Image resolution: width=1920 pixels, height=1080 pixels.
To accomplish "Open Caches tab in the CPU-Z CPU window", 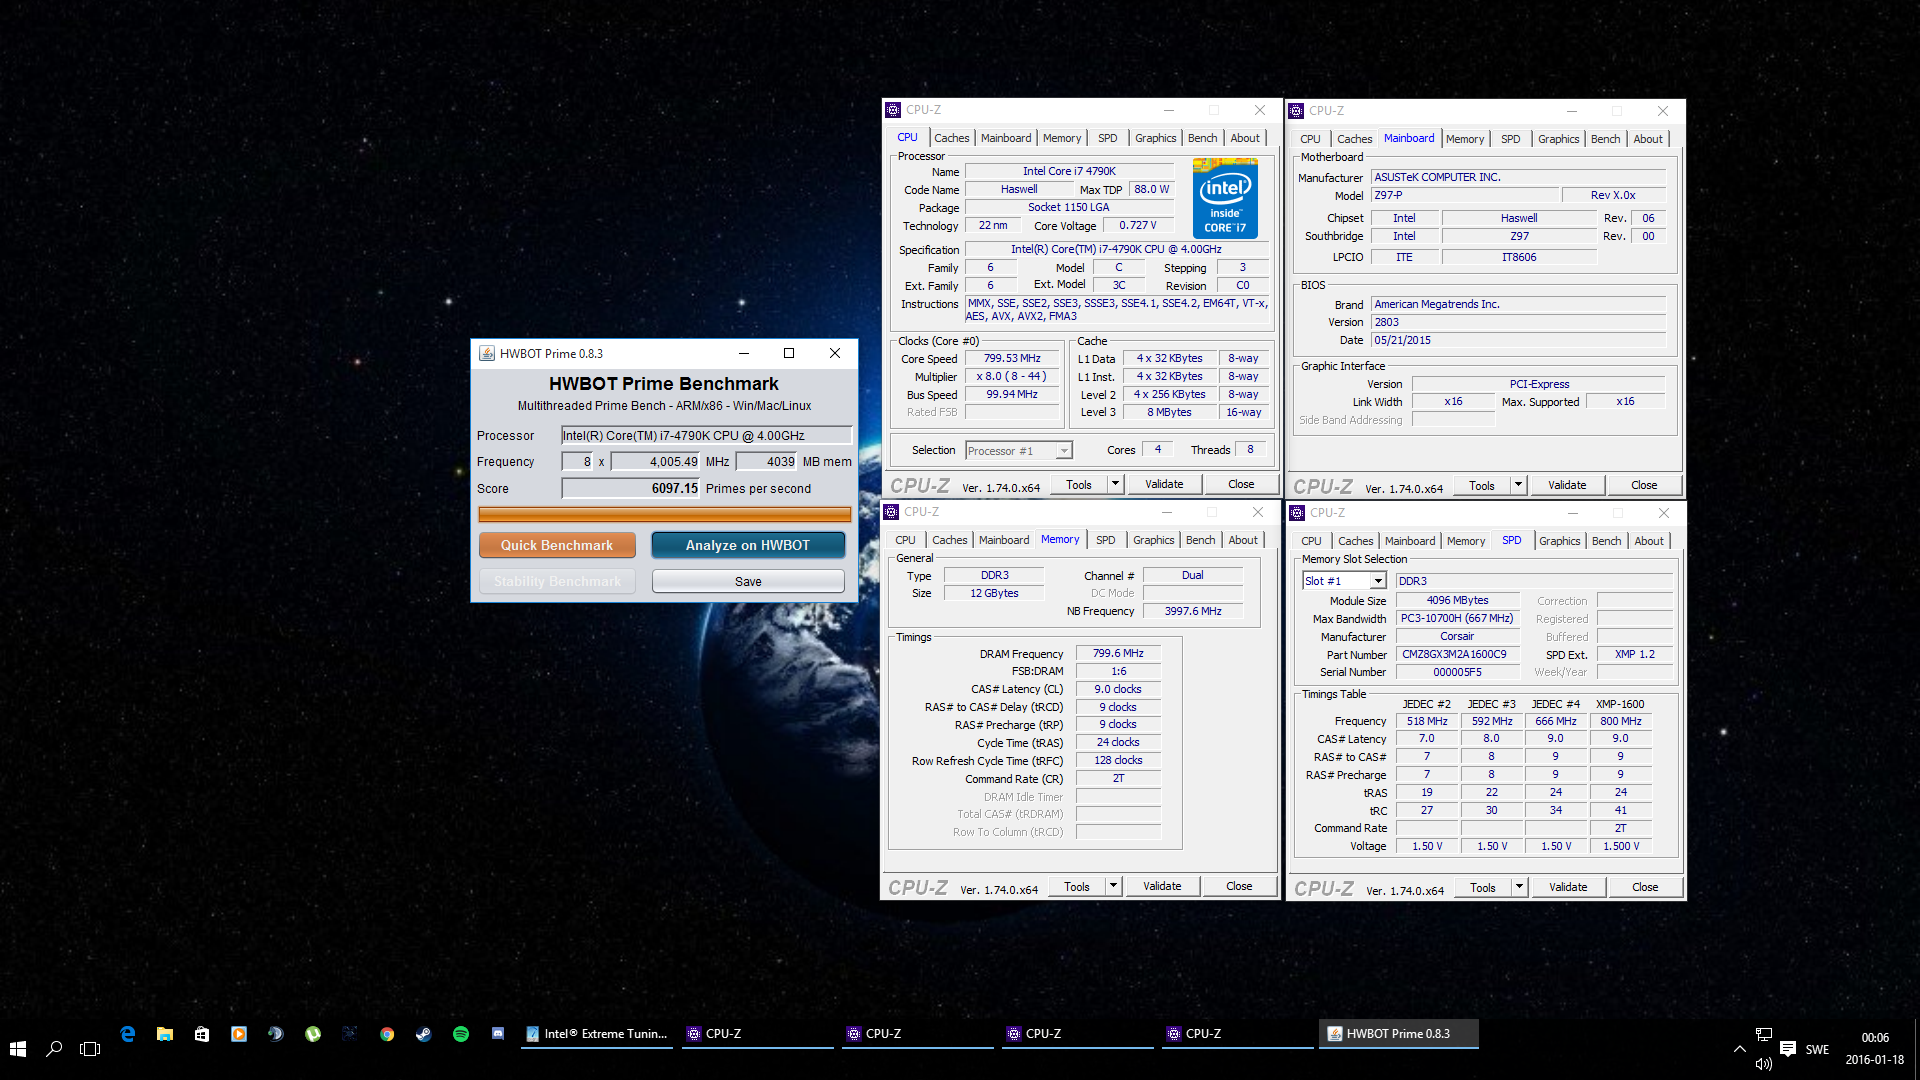I will [952, 138].
